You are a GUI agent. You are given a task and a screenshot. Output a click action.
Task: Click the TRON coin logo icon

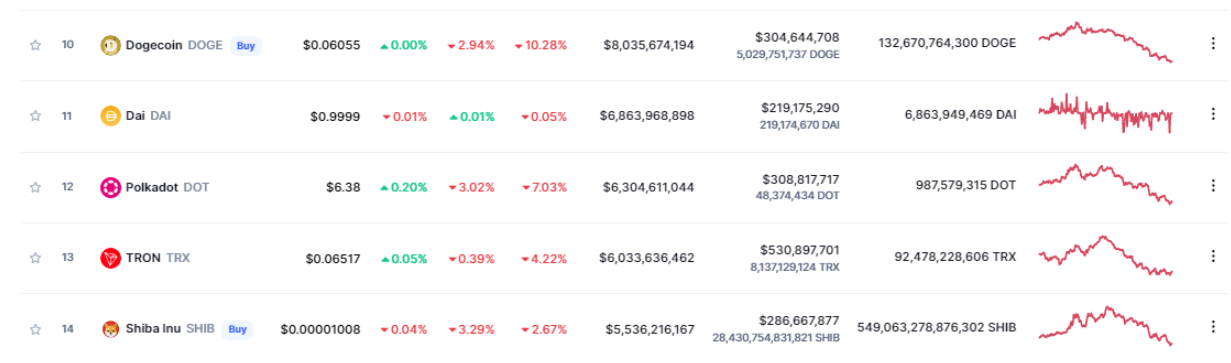click(110, 258)
